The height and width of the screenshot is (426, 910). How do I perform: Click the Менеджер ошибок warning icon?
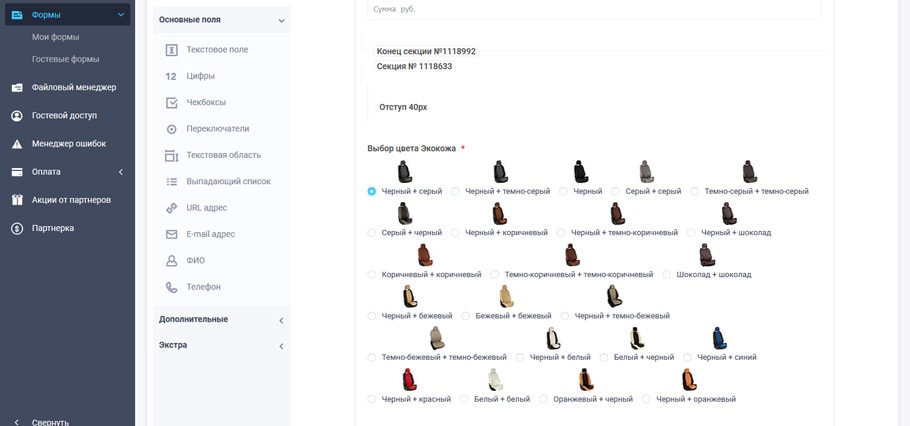[17, 144]
